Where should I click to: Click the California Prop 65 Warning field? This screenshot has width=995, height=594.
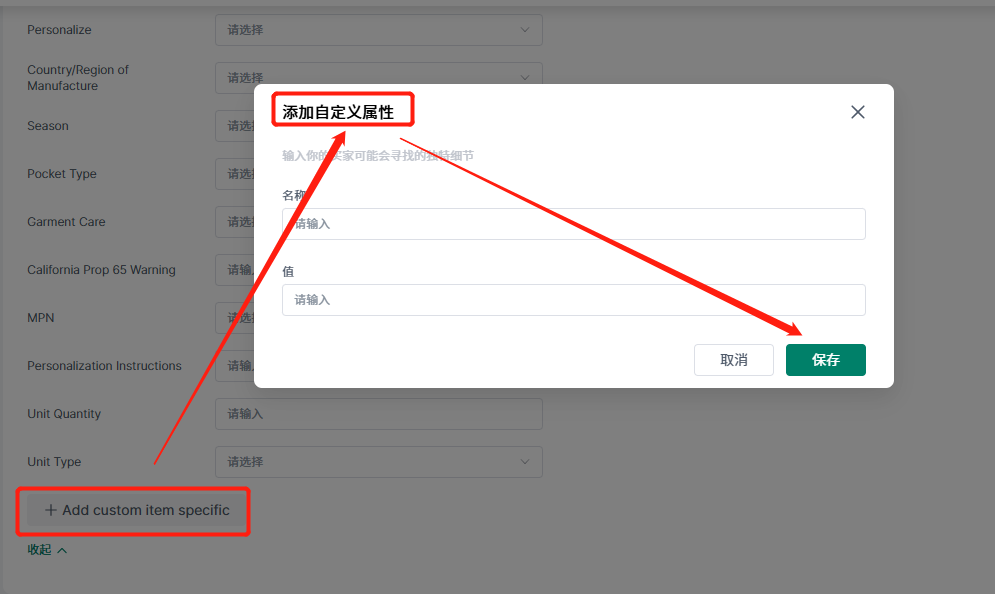point(235,270)
